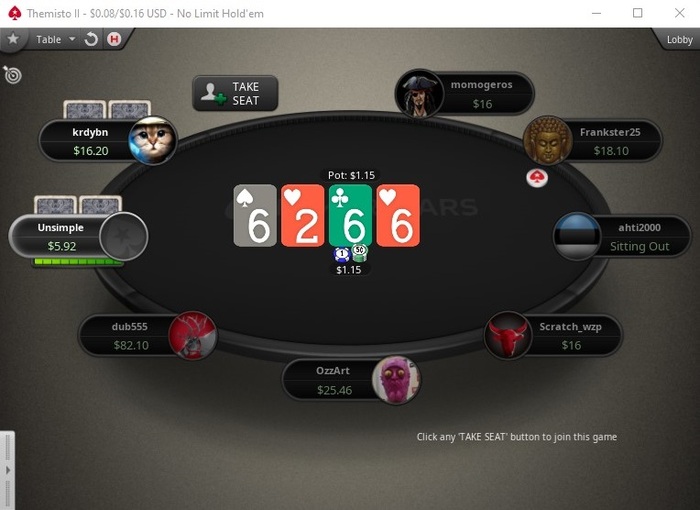The image size is (700, 510).
Task: Click the replay previous hand arrow icon
Action: (91, 39)
